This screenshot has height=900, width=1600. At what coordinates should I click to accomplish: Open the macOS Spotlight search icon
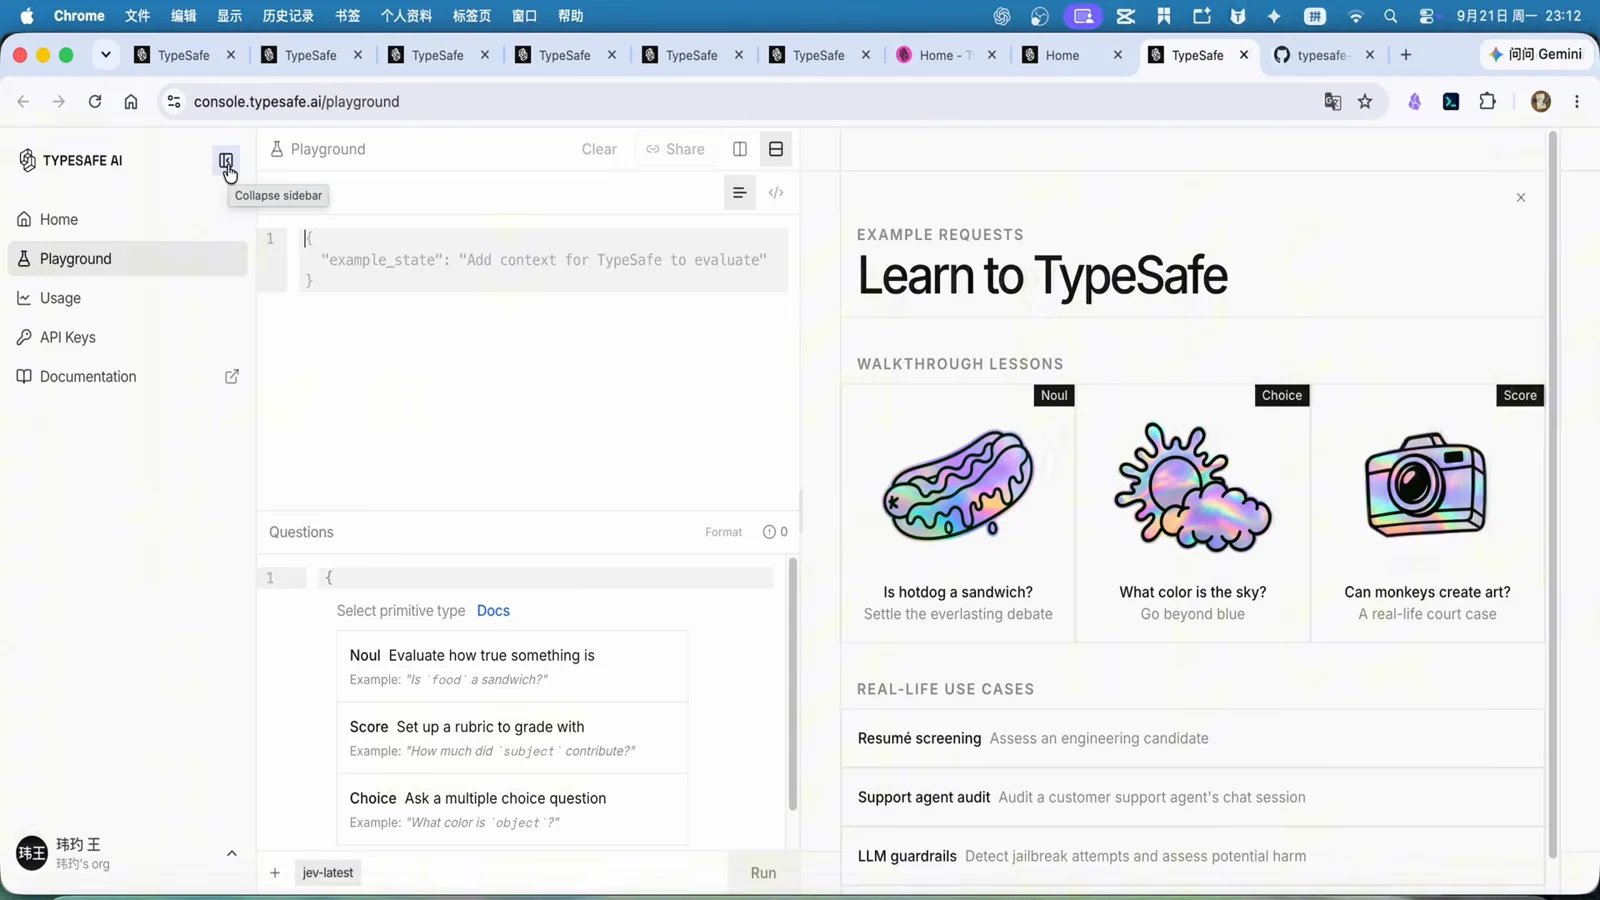click(1391, 16)
